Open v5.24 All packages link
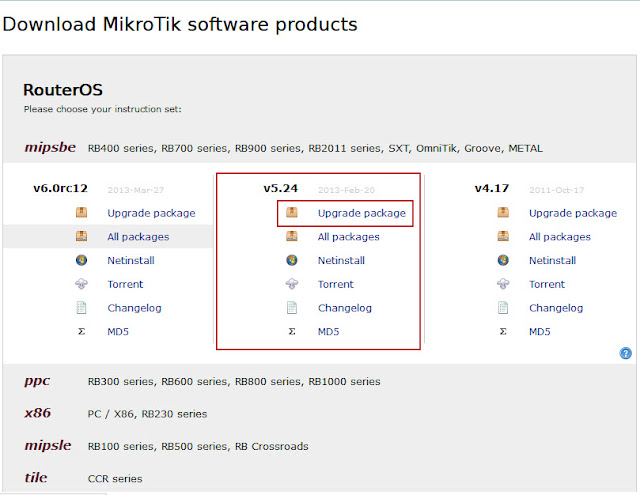Image resolution: width=640 pixels, height=495 pixels. 349,237
